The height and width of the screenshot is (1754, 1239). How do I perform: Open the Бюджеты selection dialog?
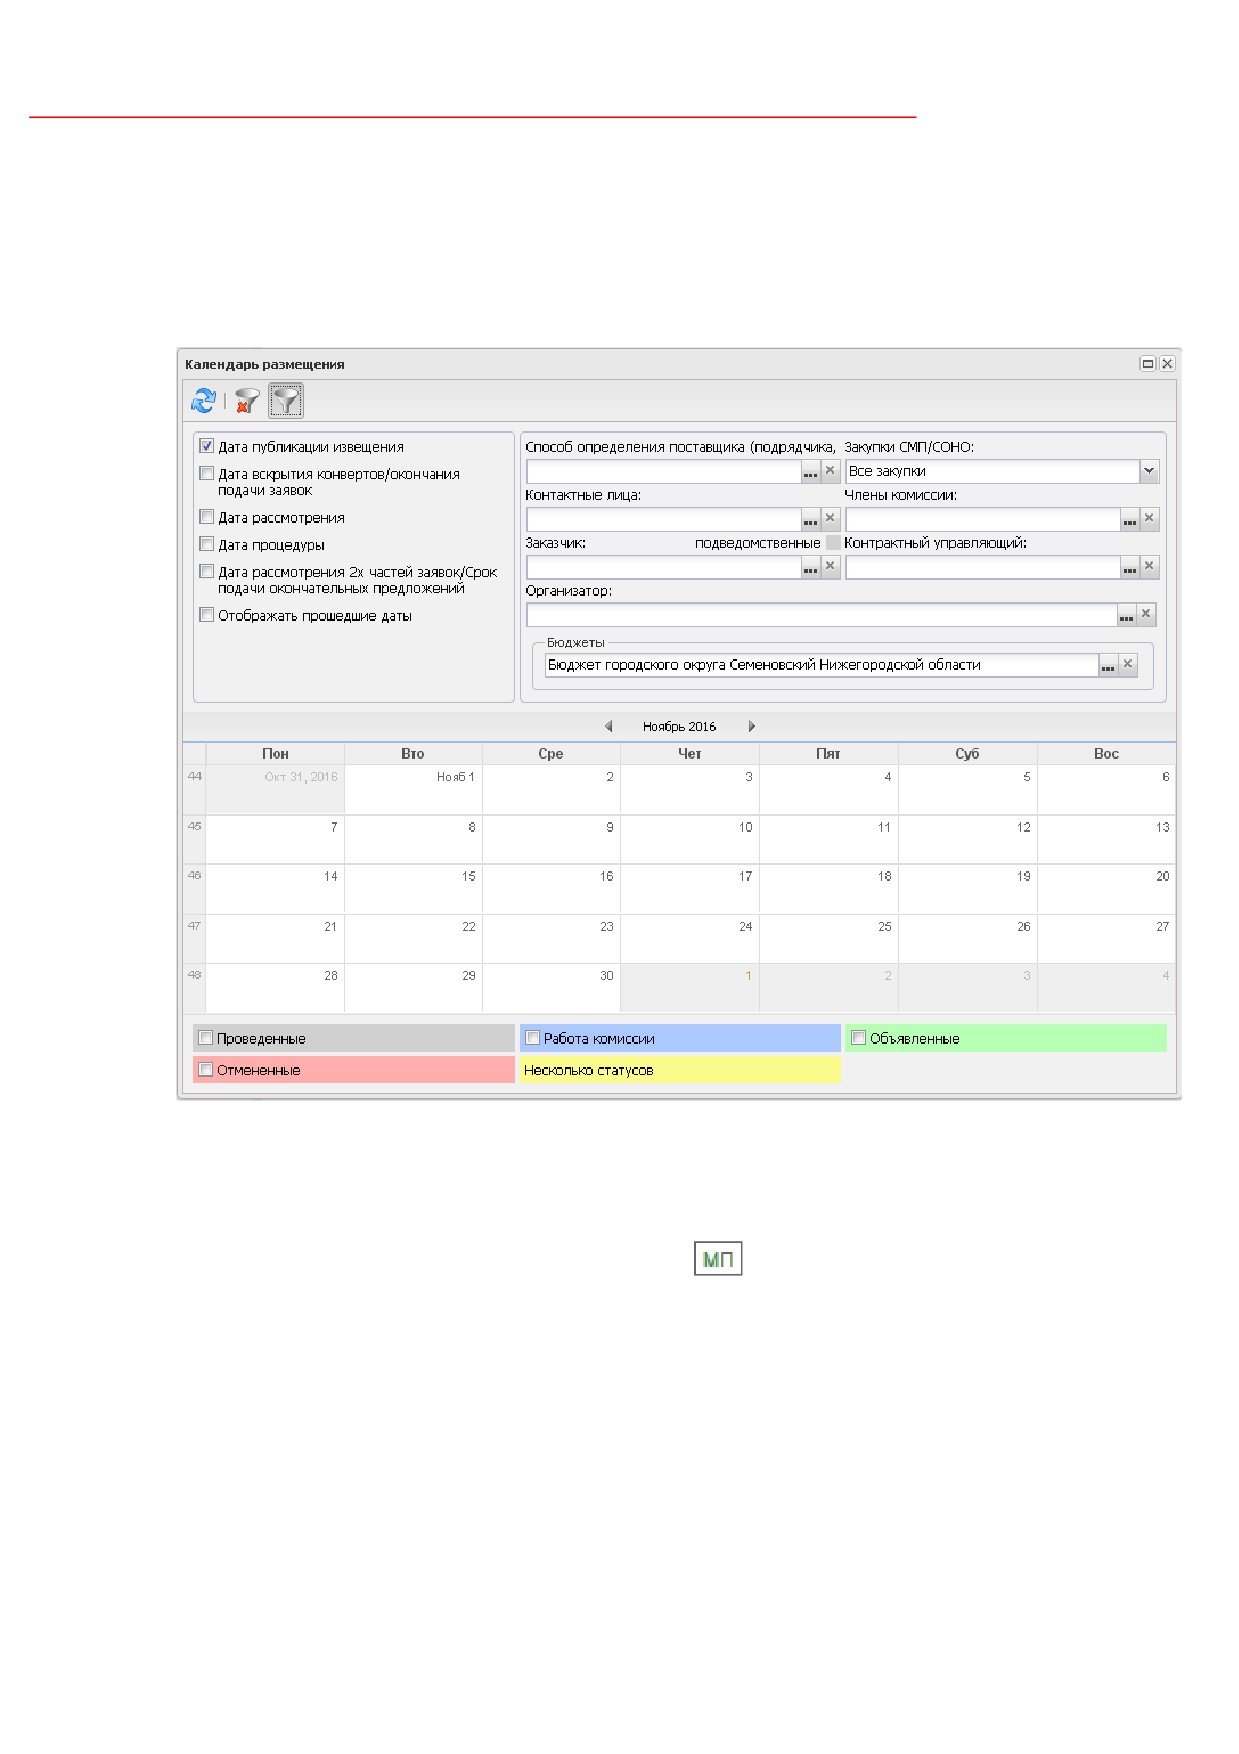(1108, 665)
